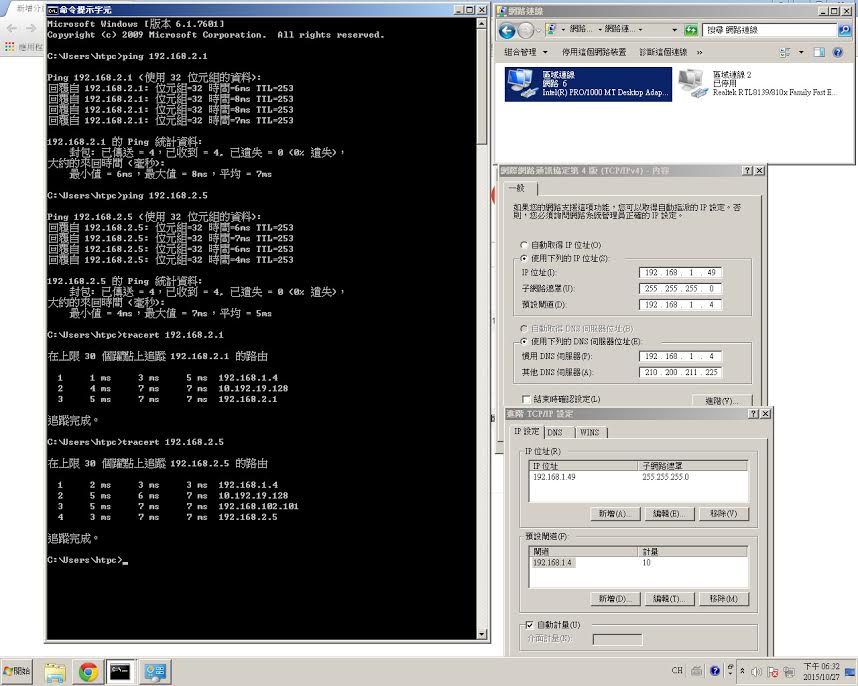The image size is (858, 686).
Task: Refresh the 網路連線 address bar
Action: point(691,30)
